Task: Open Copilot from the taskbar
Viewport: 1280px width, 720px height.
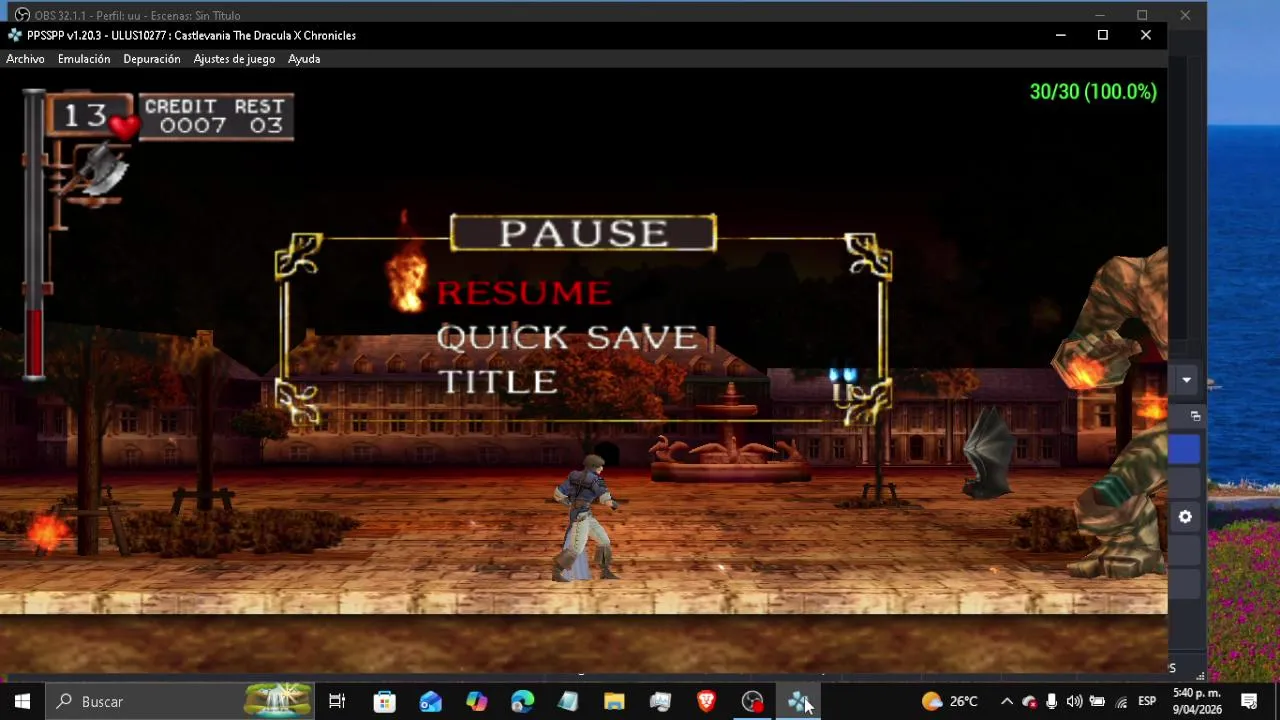Action: 477,701
